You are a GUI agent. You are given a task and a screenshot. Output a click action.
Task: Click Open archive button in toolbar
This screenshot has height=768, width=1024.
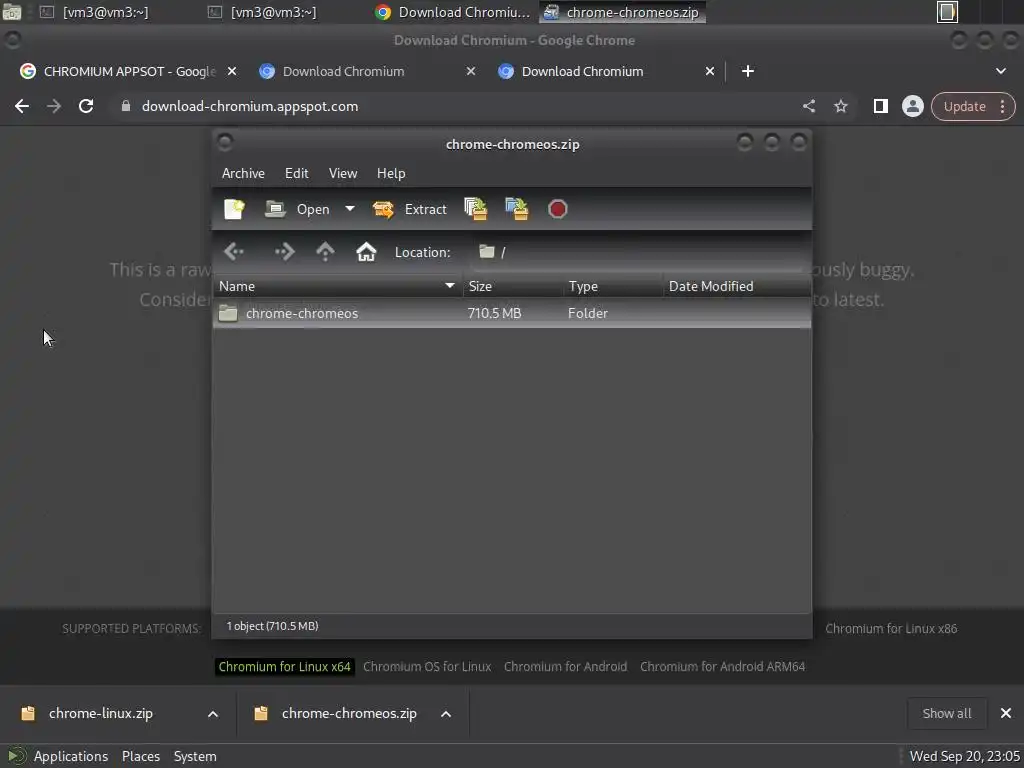point(297,209)
